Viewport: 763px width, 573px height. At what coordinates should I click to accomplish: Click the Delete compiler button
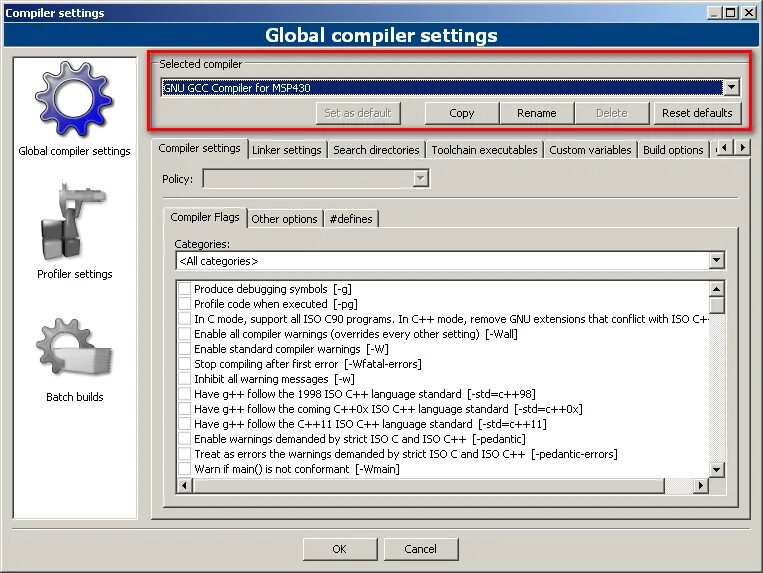pos(612,113)
